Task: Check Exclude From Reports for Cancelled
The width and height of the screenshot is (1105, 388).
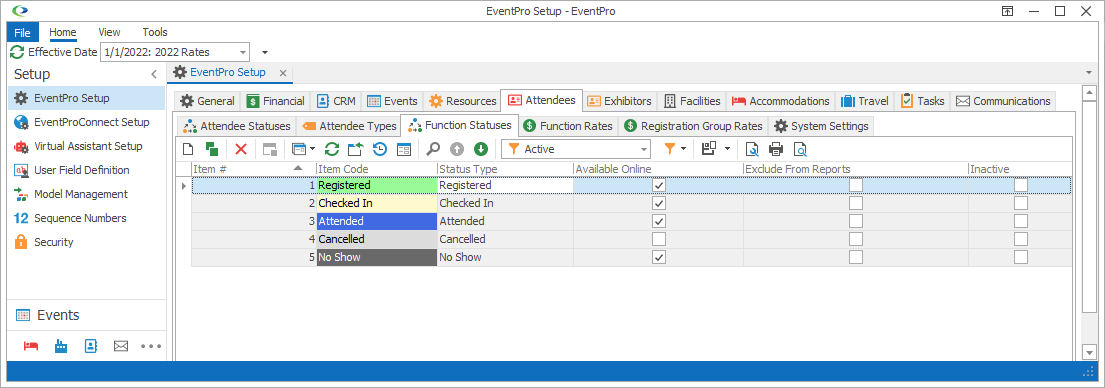Action: [856, 239]
